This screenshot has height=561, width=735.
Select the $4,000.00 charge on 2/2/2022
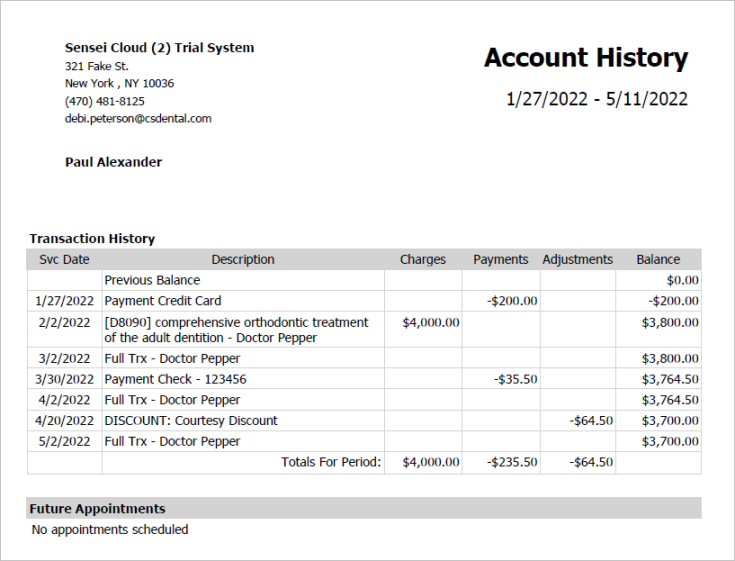click(x=431, y=322)
